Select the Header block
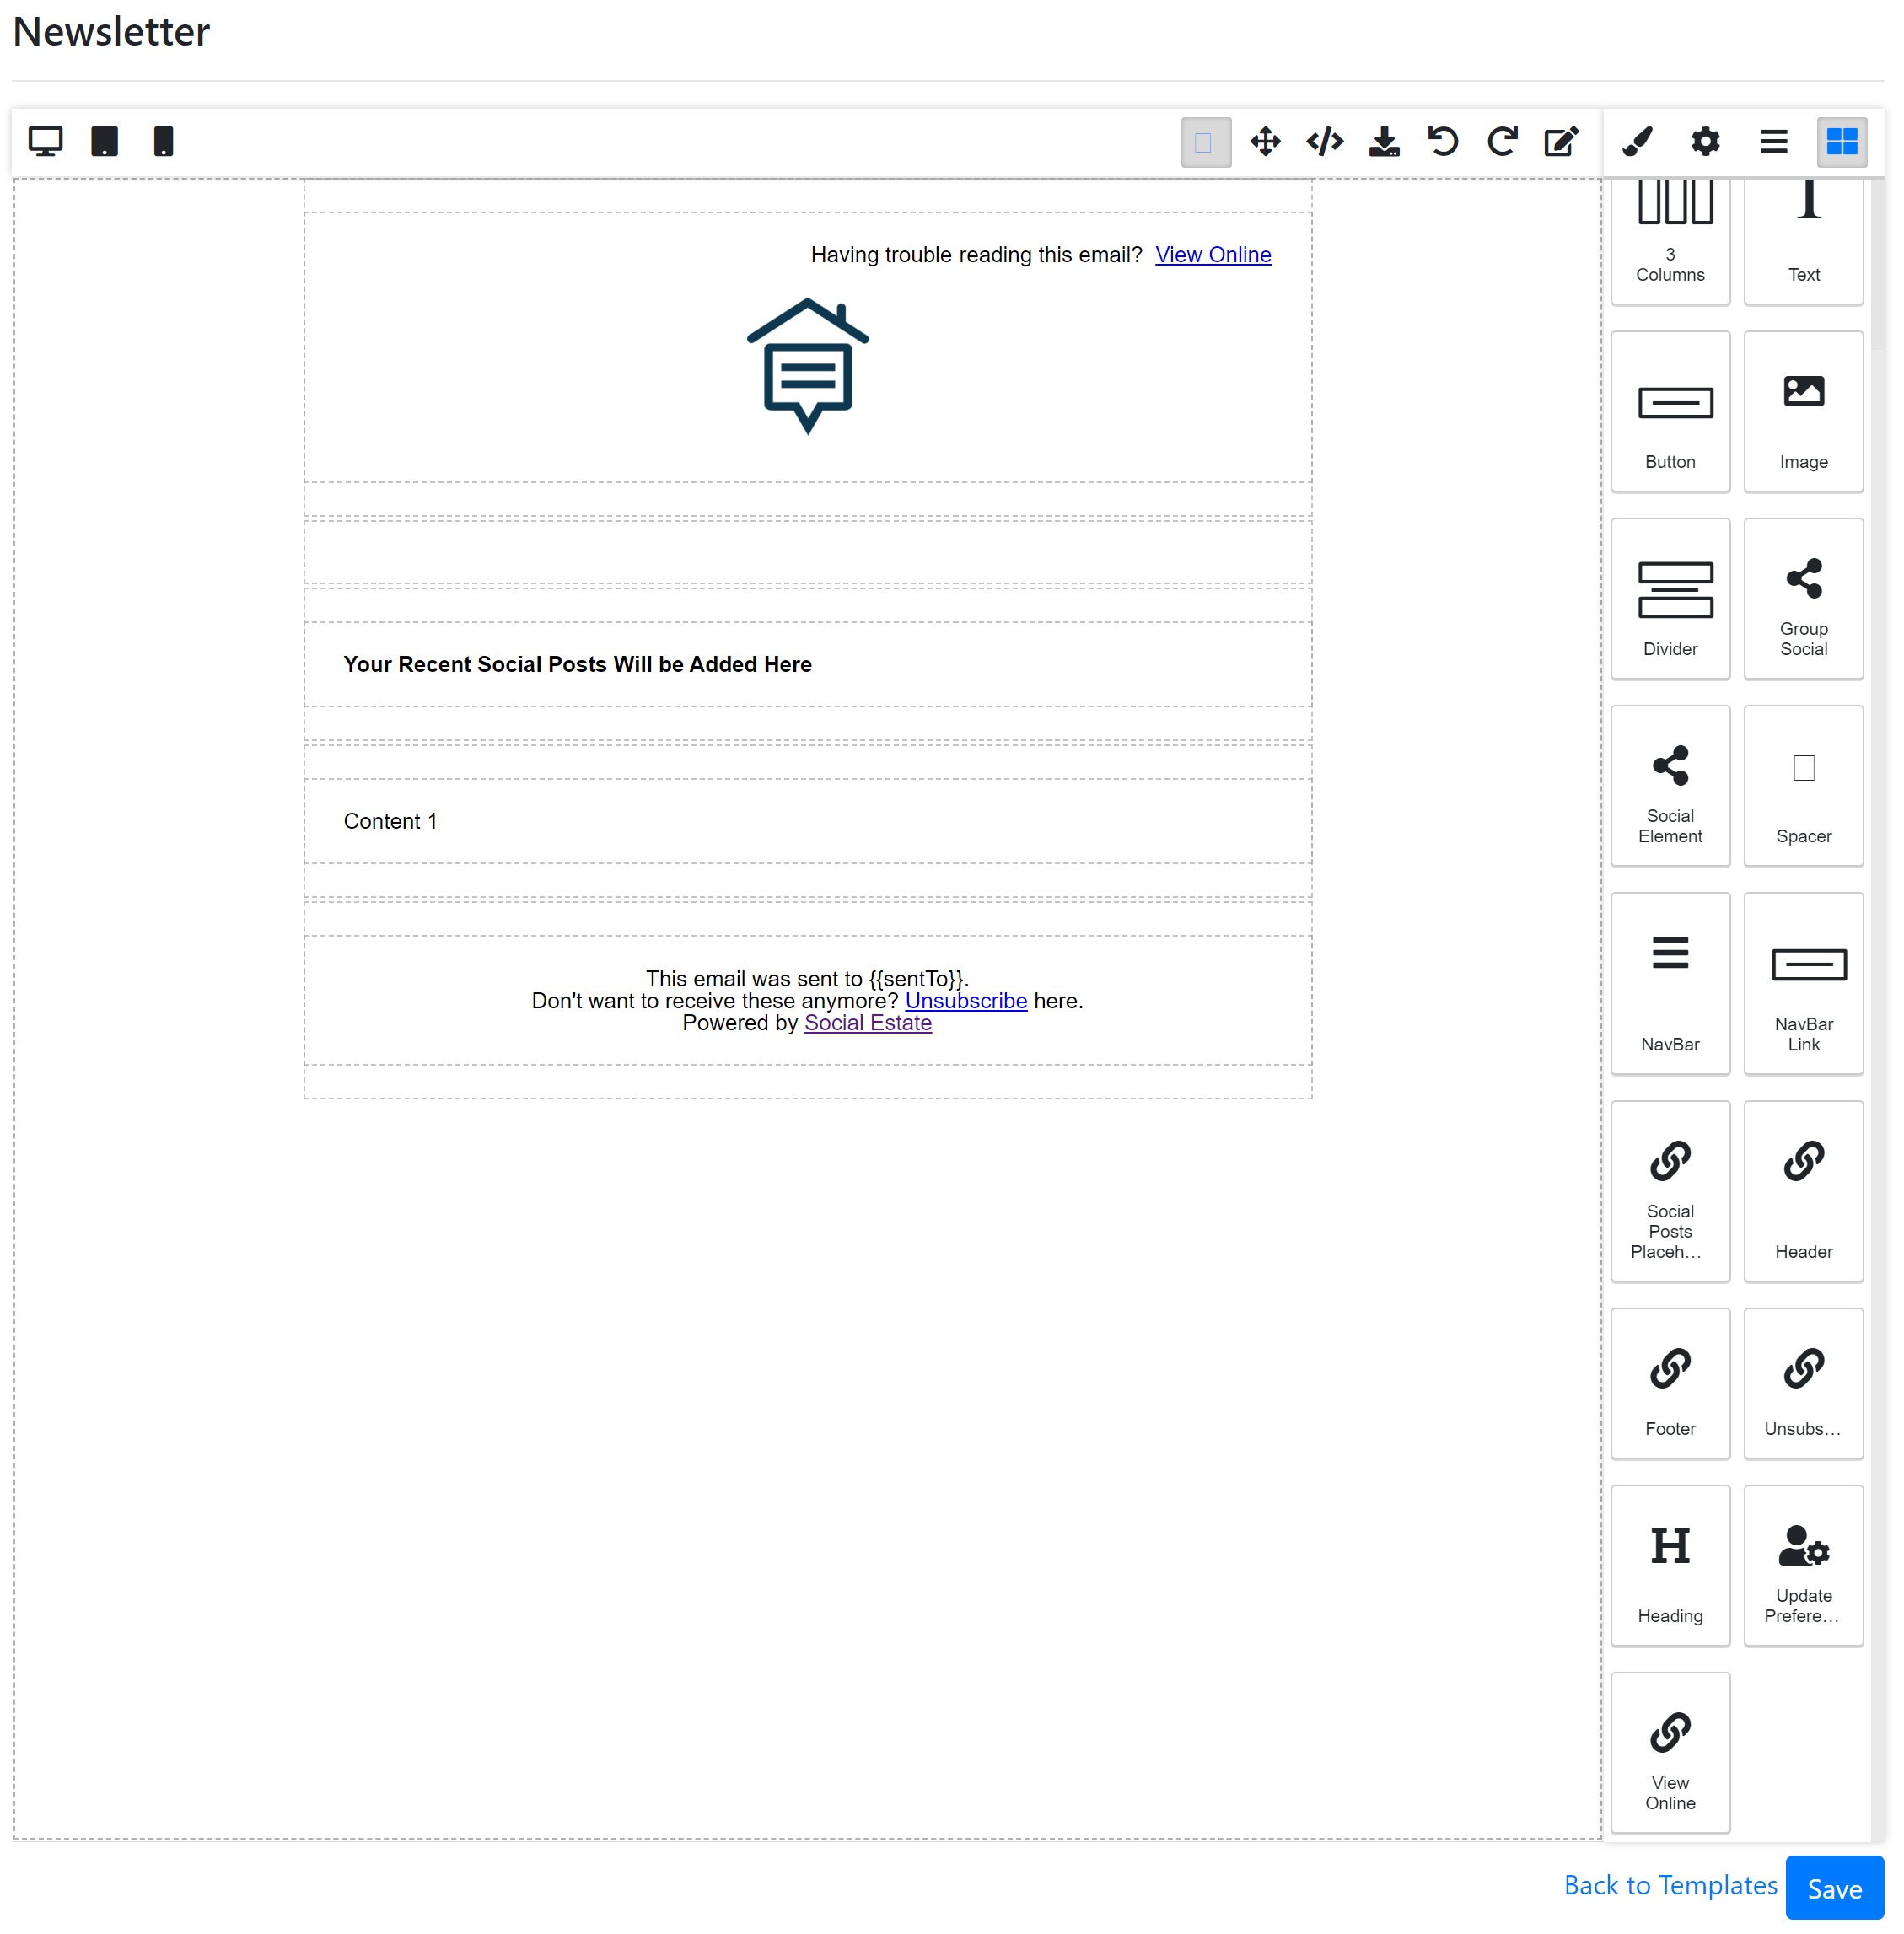The height and width of the screenshot is (1934, 1904). tap(1803, 1190)
